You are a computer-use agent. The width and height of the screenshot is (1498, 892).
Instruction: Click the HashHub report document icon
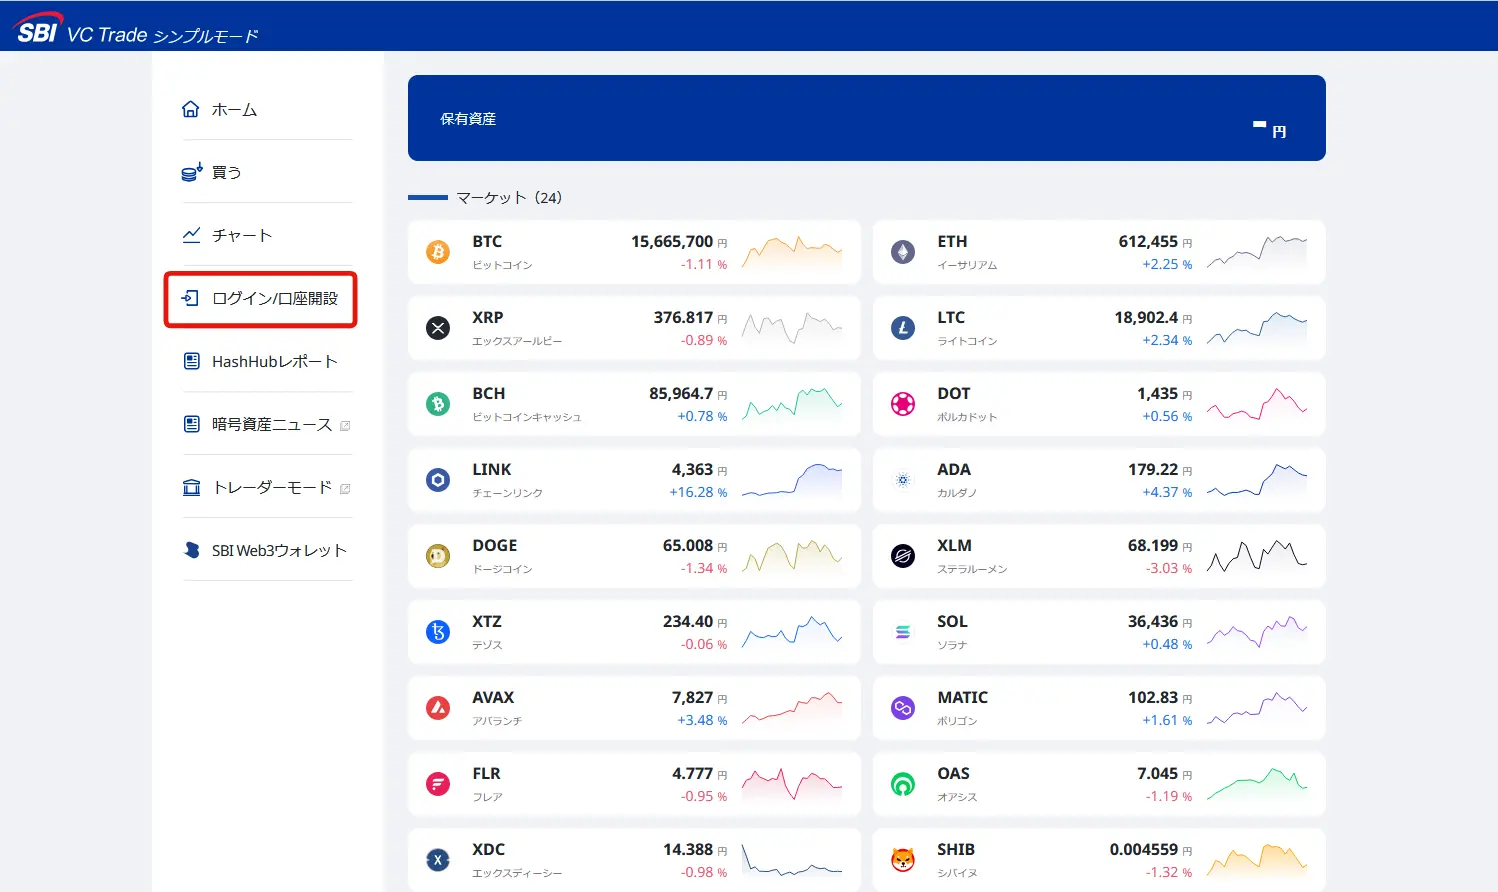pyautogui.click(x=191, y=361)
